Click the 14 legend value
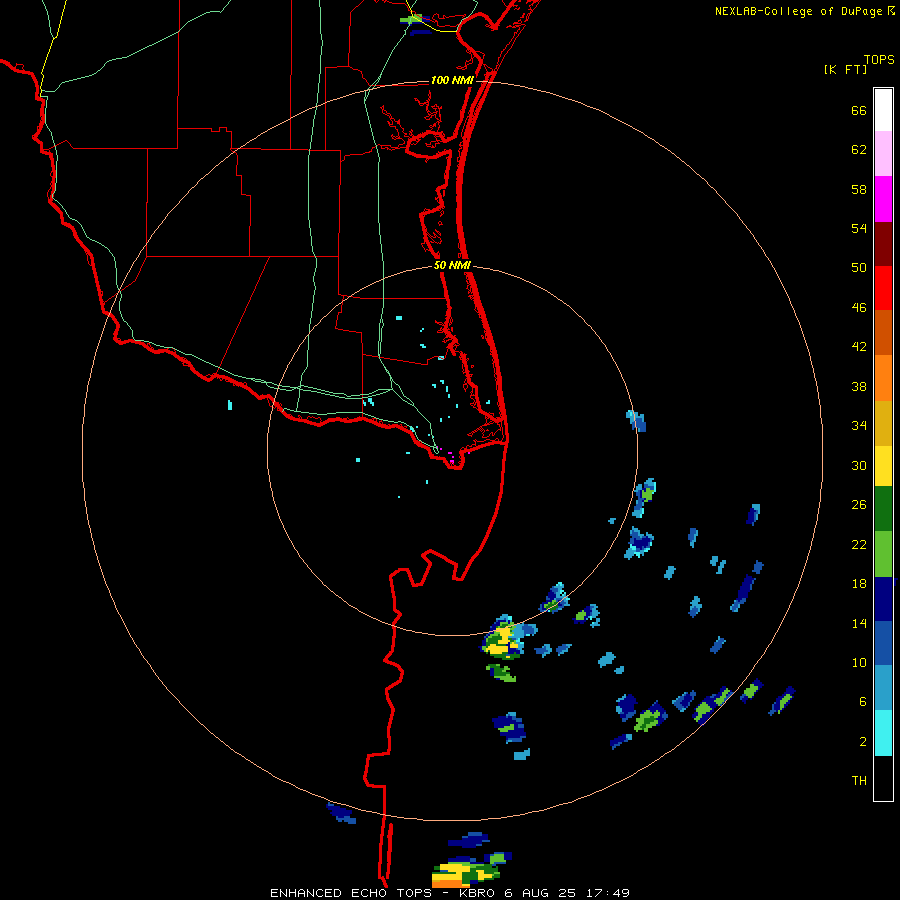This screenshot has width=900, height=900. 859,623
